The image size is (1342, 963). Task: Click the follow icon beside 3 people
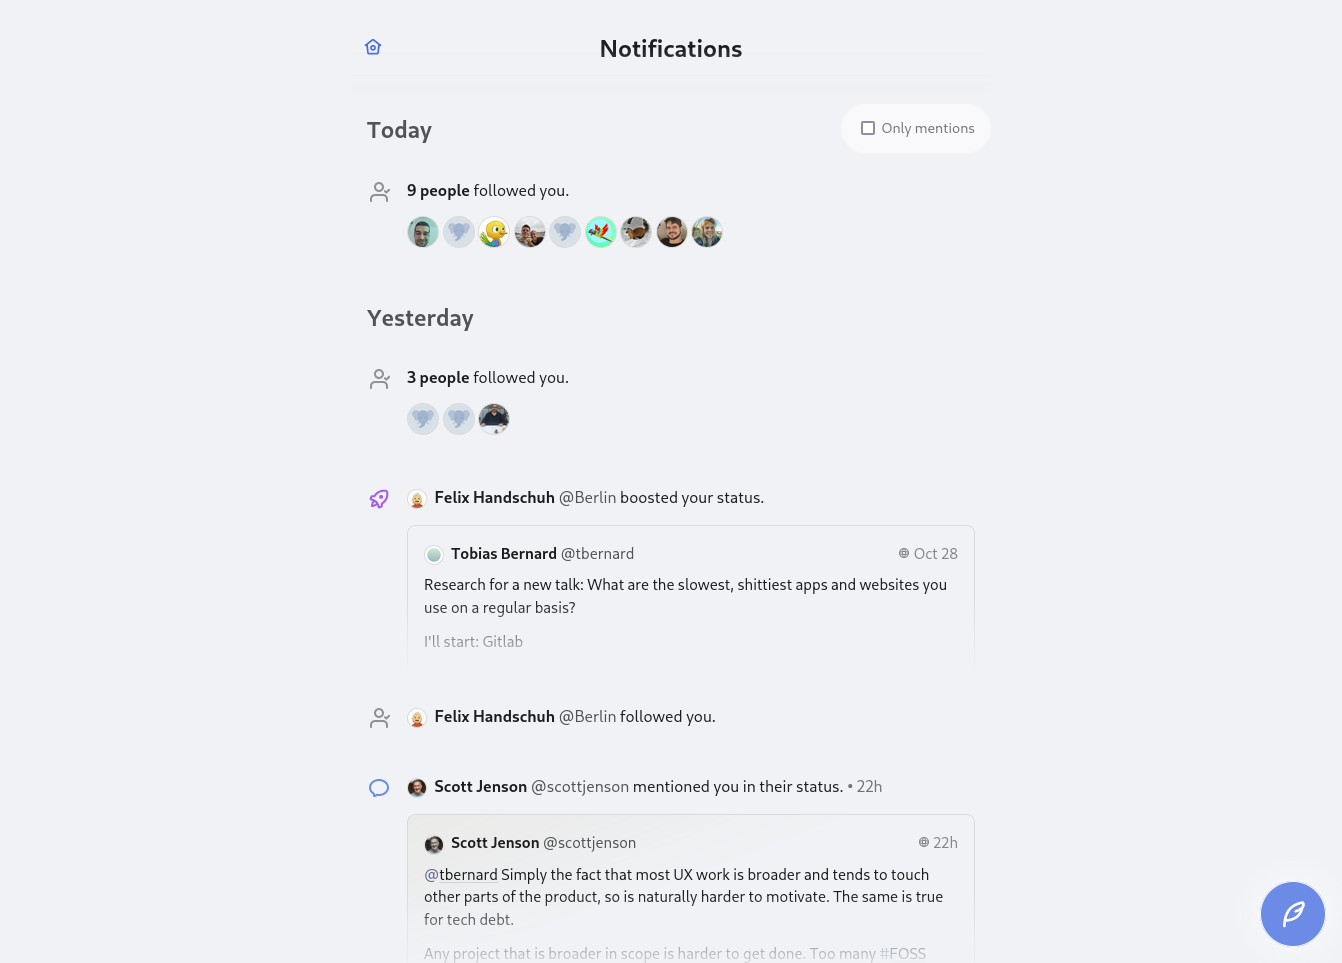[x=380, y=379]
